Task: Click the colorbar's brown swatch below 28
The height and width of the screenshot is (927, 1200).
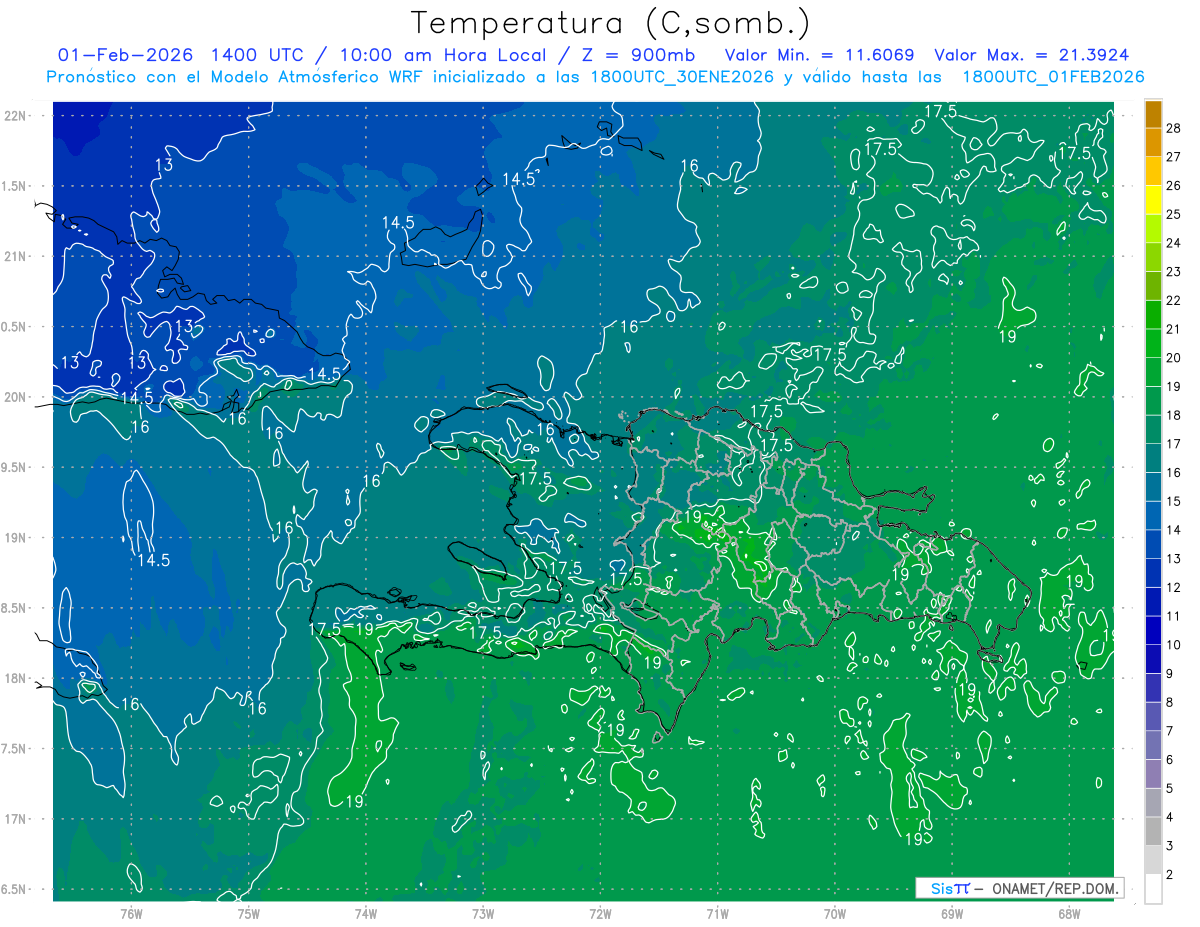Action: coord(1153,113)
